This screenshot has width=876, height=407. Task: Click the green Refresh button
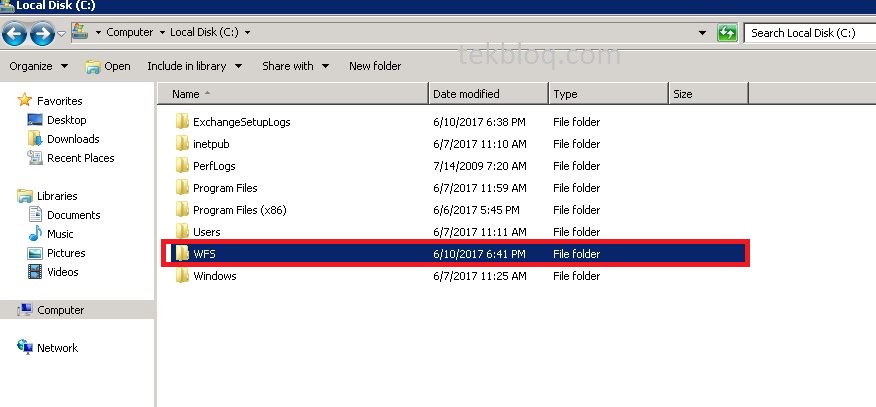pyautogui.click(x=727, y=33)
